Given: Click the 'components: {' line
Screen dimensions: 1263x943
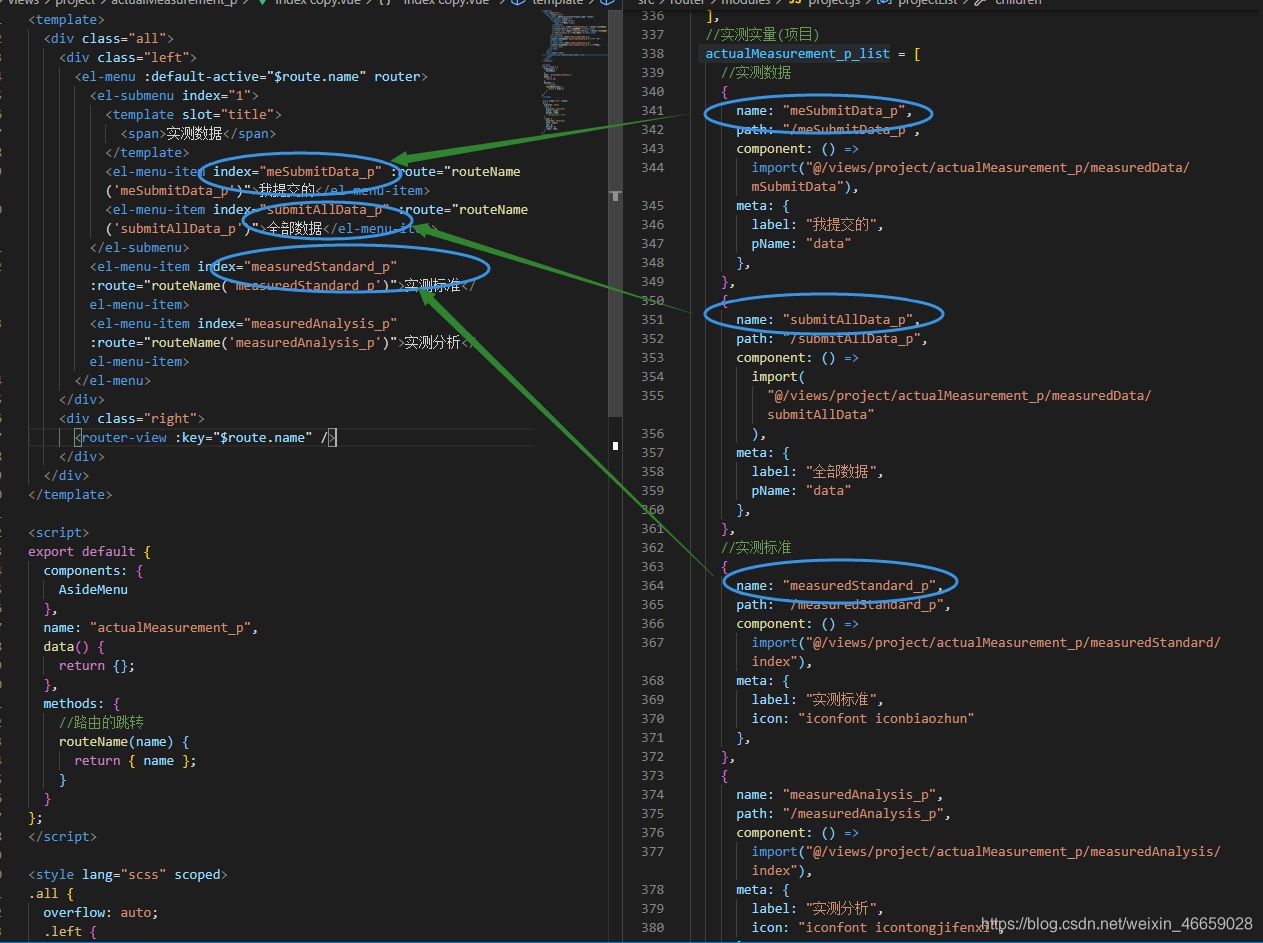Looking at the screenshot, I should [x=93, y=570].
